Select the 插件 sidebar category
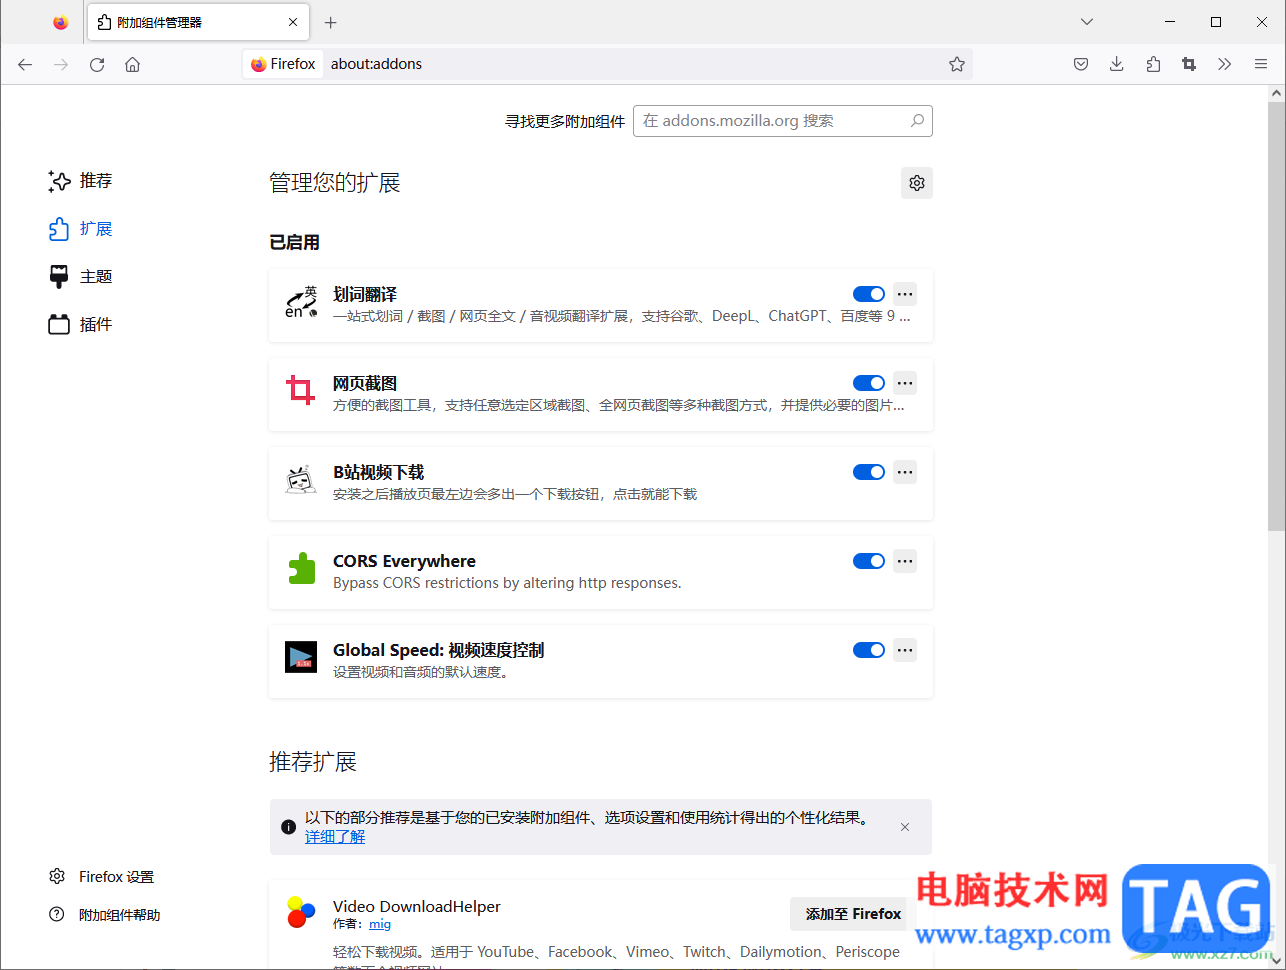The image size is (1286, 970). [x=81, y=325]
